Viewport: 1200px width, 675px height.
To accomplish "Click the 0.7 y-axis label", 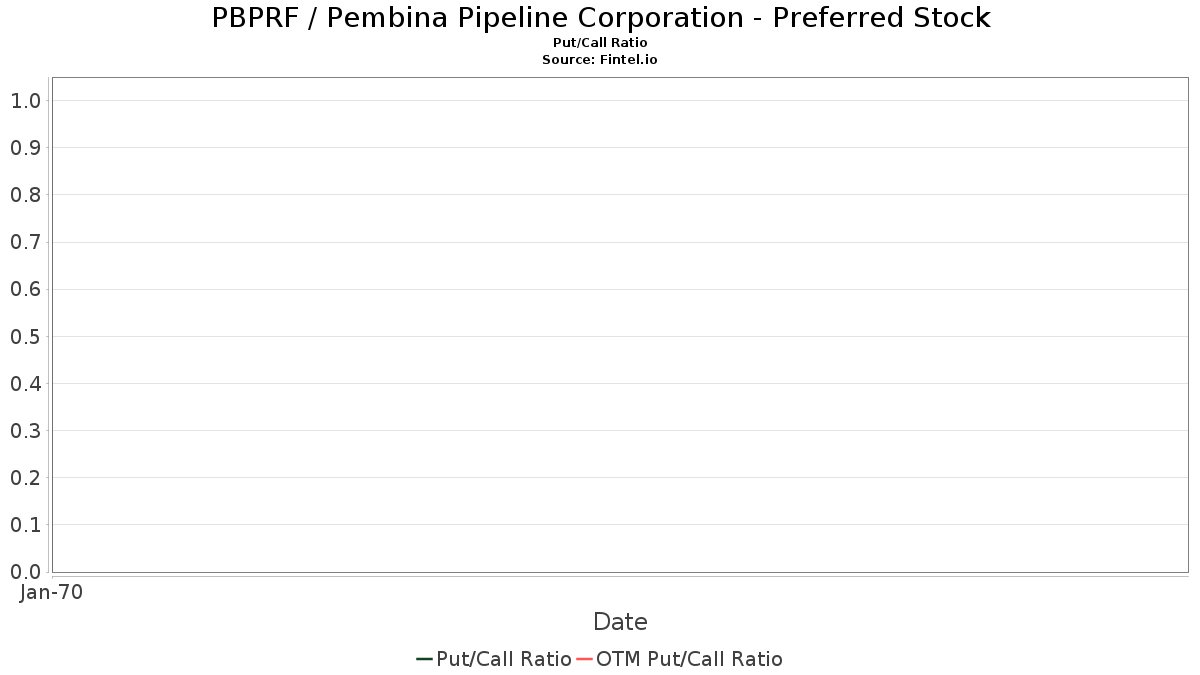I will point(25,242).
